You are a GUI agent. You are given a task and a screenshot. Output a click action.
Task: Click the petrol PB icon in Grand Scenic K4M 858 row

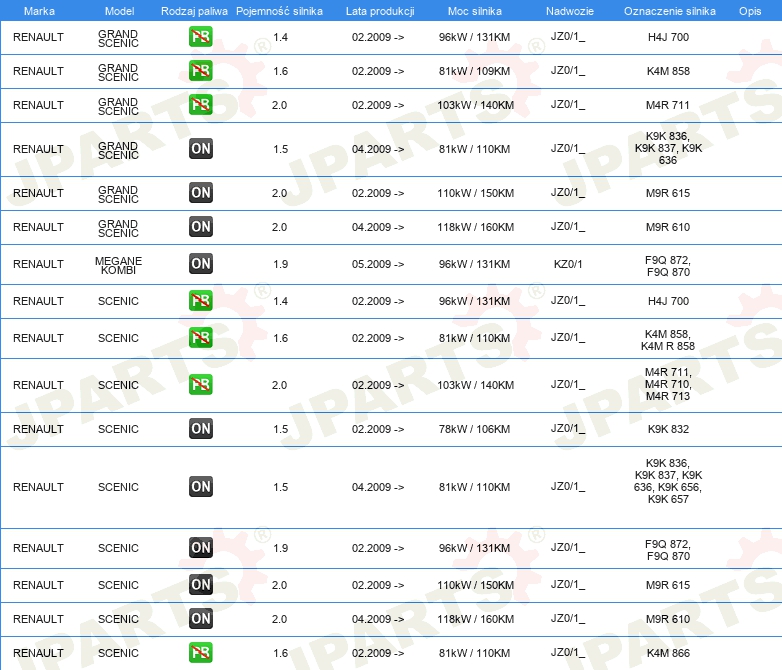point(200,70)
